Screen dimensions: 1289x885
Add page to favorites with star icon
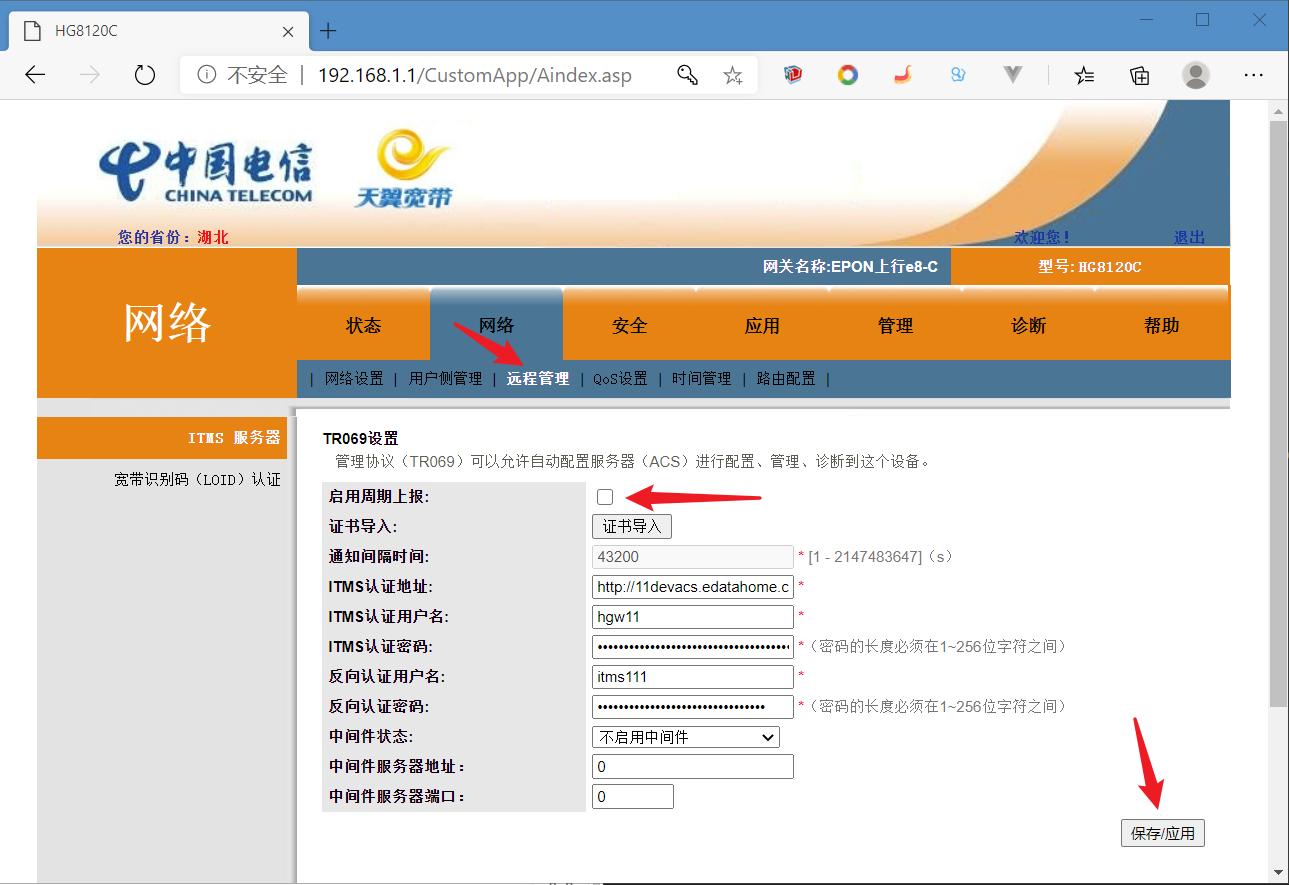733,74
